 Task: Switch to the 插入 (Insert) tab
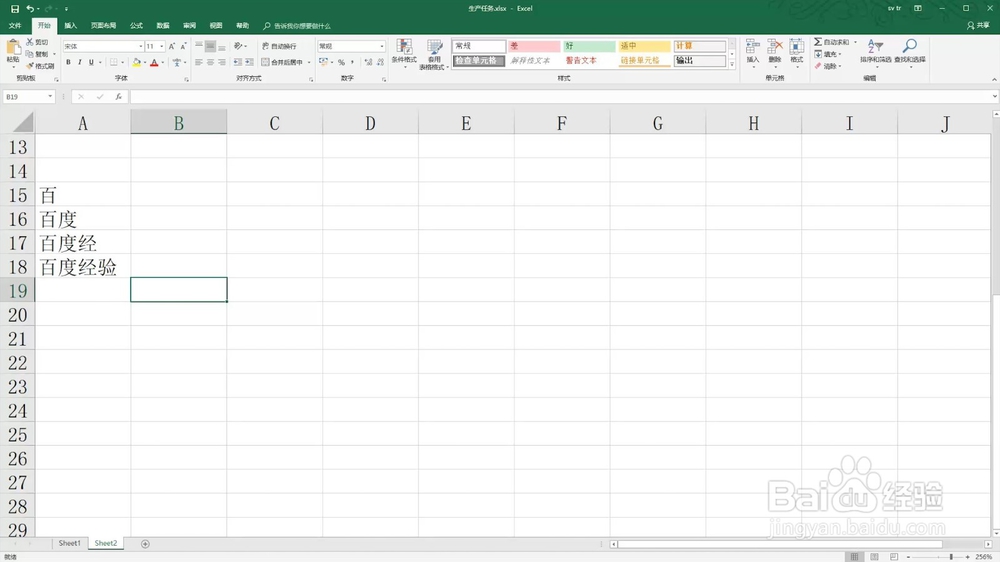(71, 26)
